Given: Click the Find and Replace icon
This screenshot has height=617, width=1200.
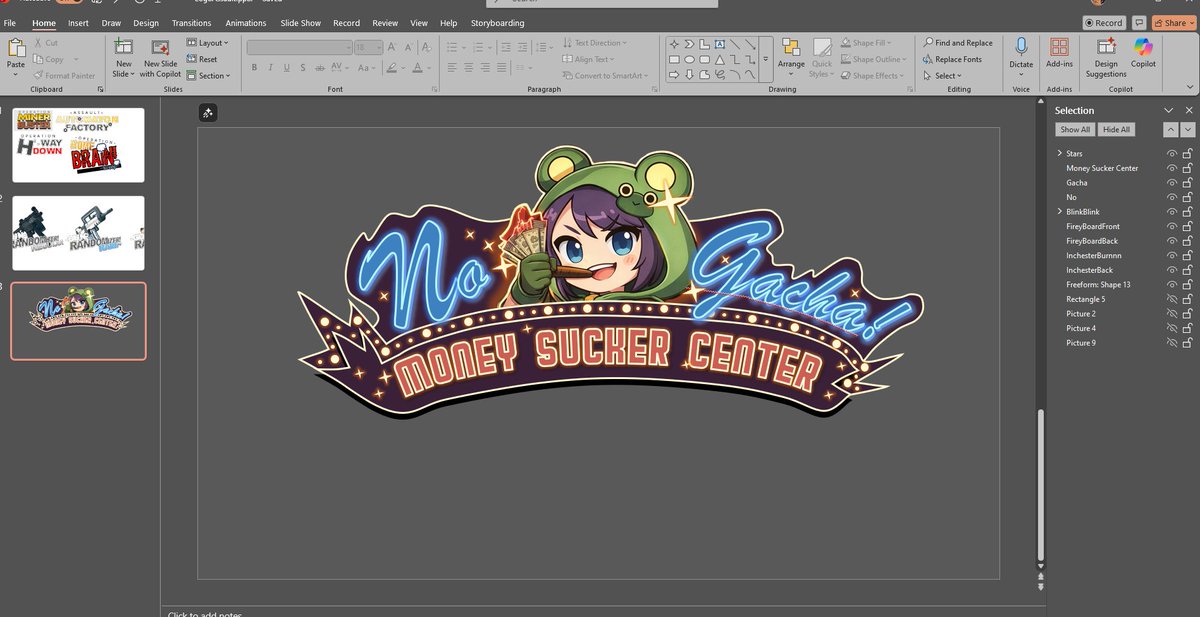Looking at the screenshot, I should [x=926, y=42].
